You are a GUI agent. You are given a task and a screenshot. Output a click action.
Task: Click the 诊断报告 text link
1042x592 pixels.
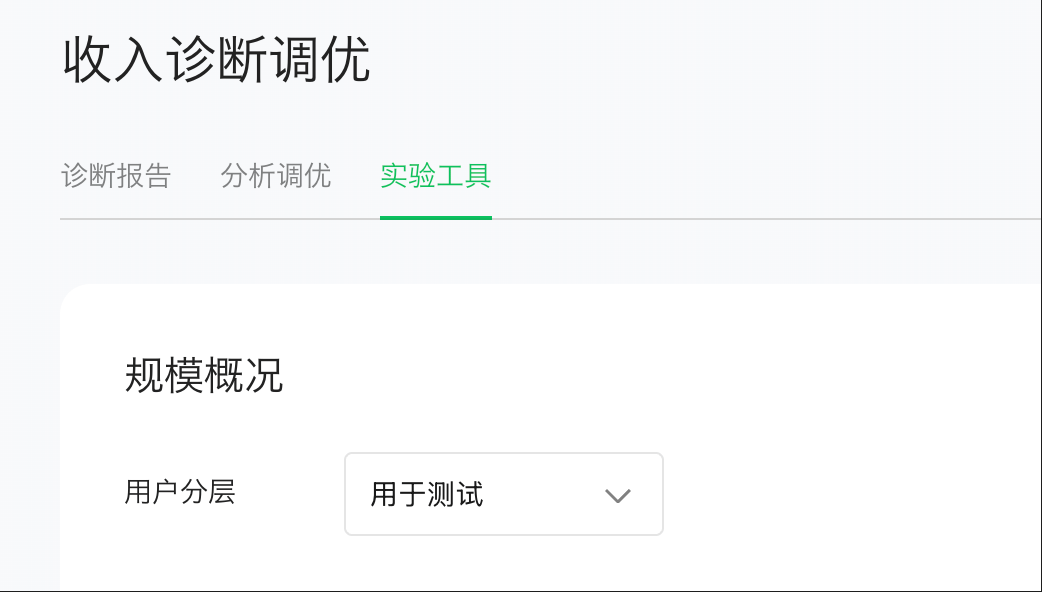[x=116, y=177]
